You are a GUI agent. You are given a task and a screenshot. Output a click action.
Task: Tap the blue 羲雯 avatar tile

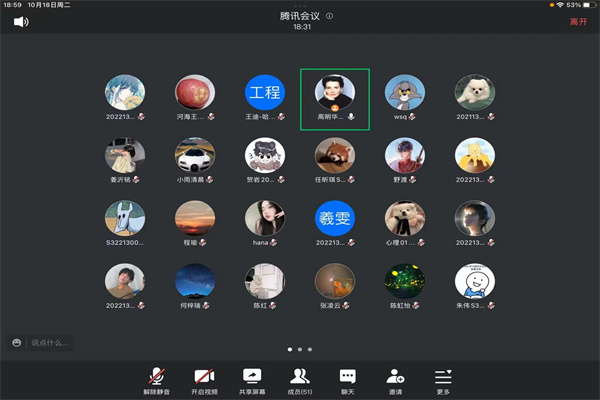click(x=335, y=219)
